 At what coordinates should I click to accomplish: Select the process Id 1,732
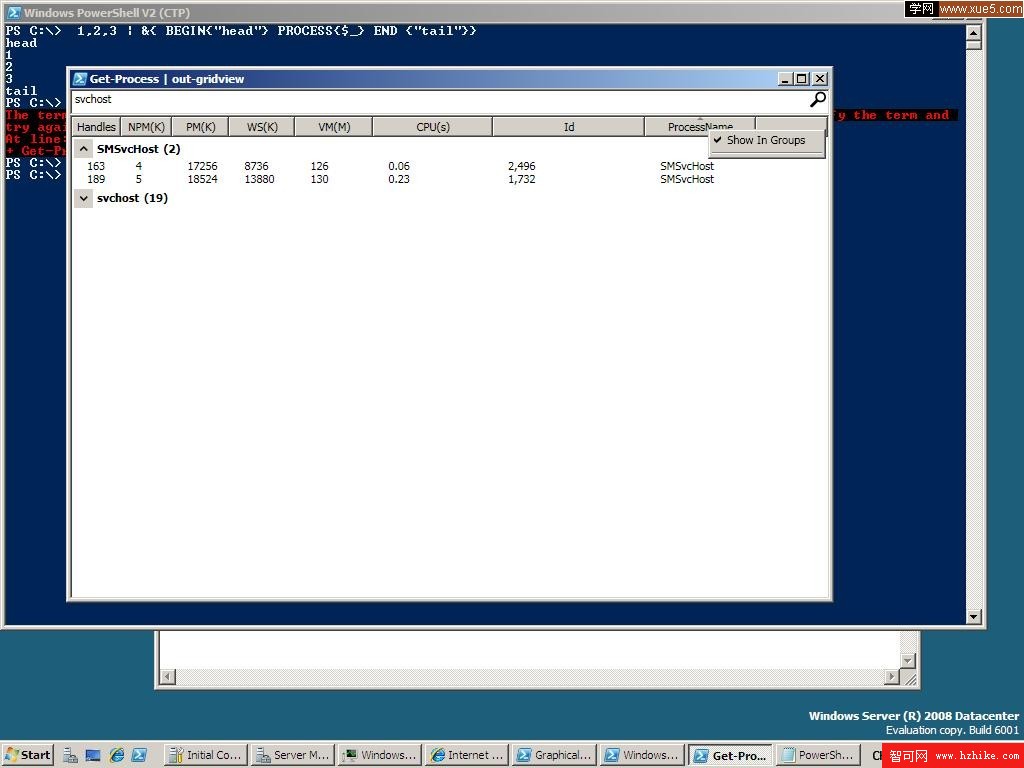pos(522,179)
